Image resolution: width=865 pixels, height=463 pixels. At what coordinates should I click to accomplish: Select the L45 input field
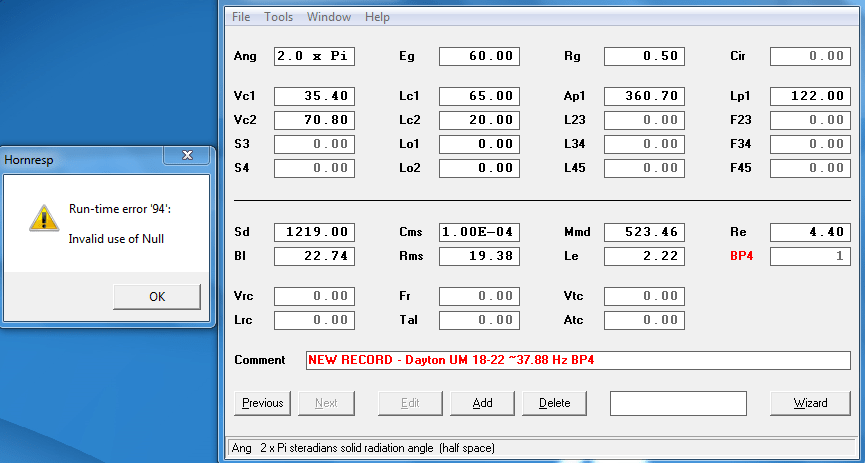pos(644,168)
